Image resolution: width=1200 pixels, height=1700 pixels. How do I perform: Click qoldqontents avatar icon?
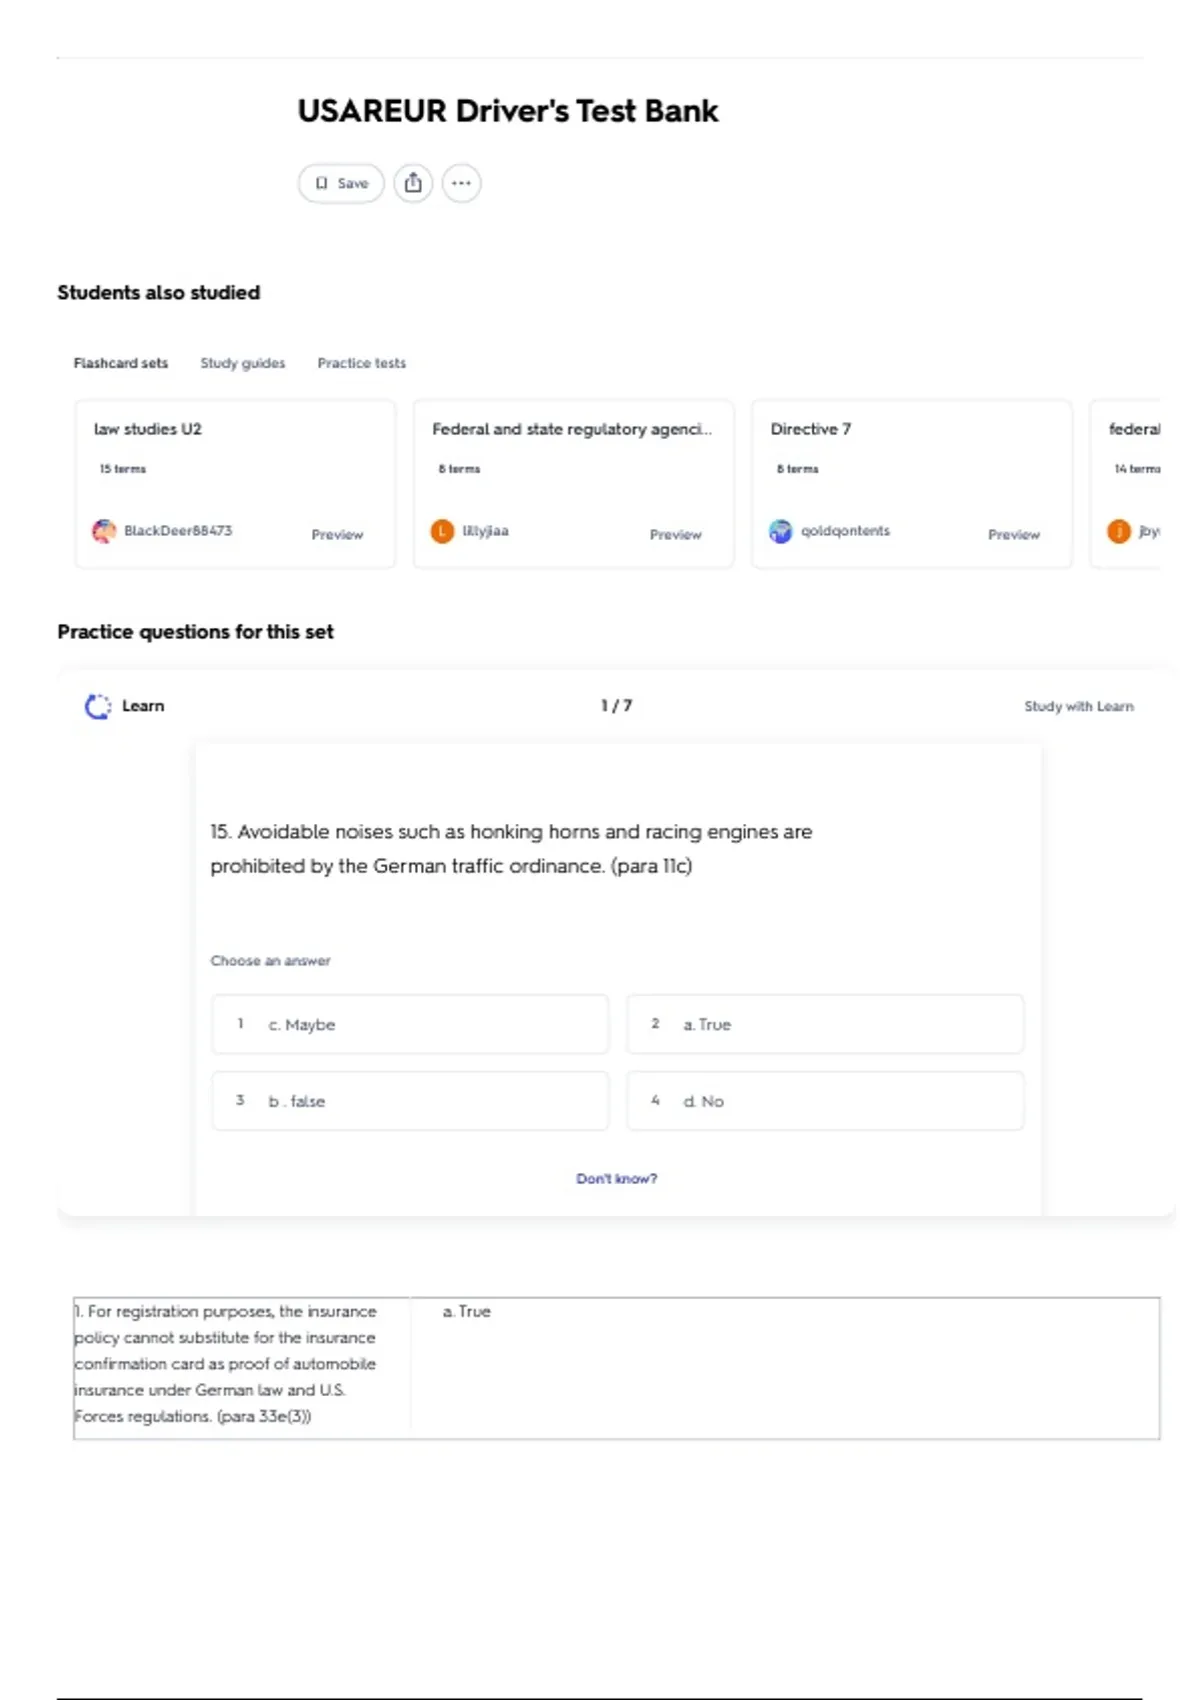(780, 531)
